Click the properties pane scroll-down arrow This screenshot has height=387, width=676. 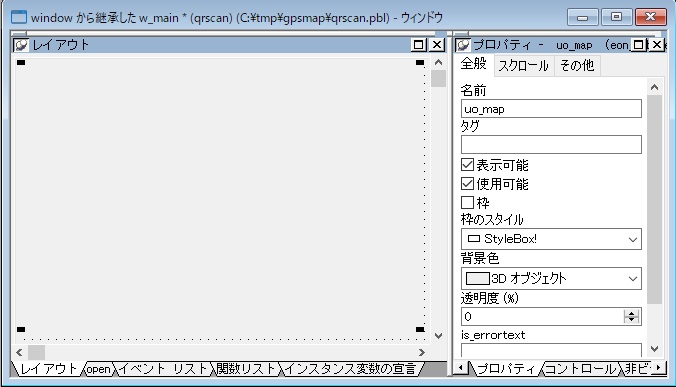654,348
